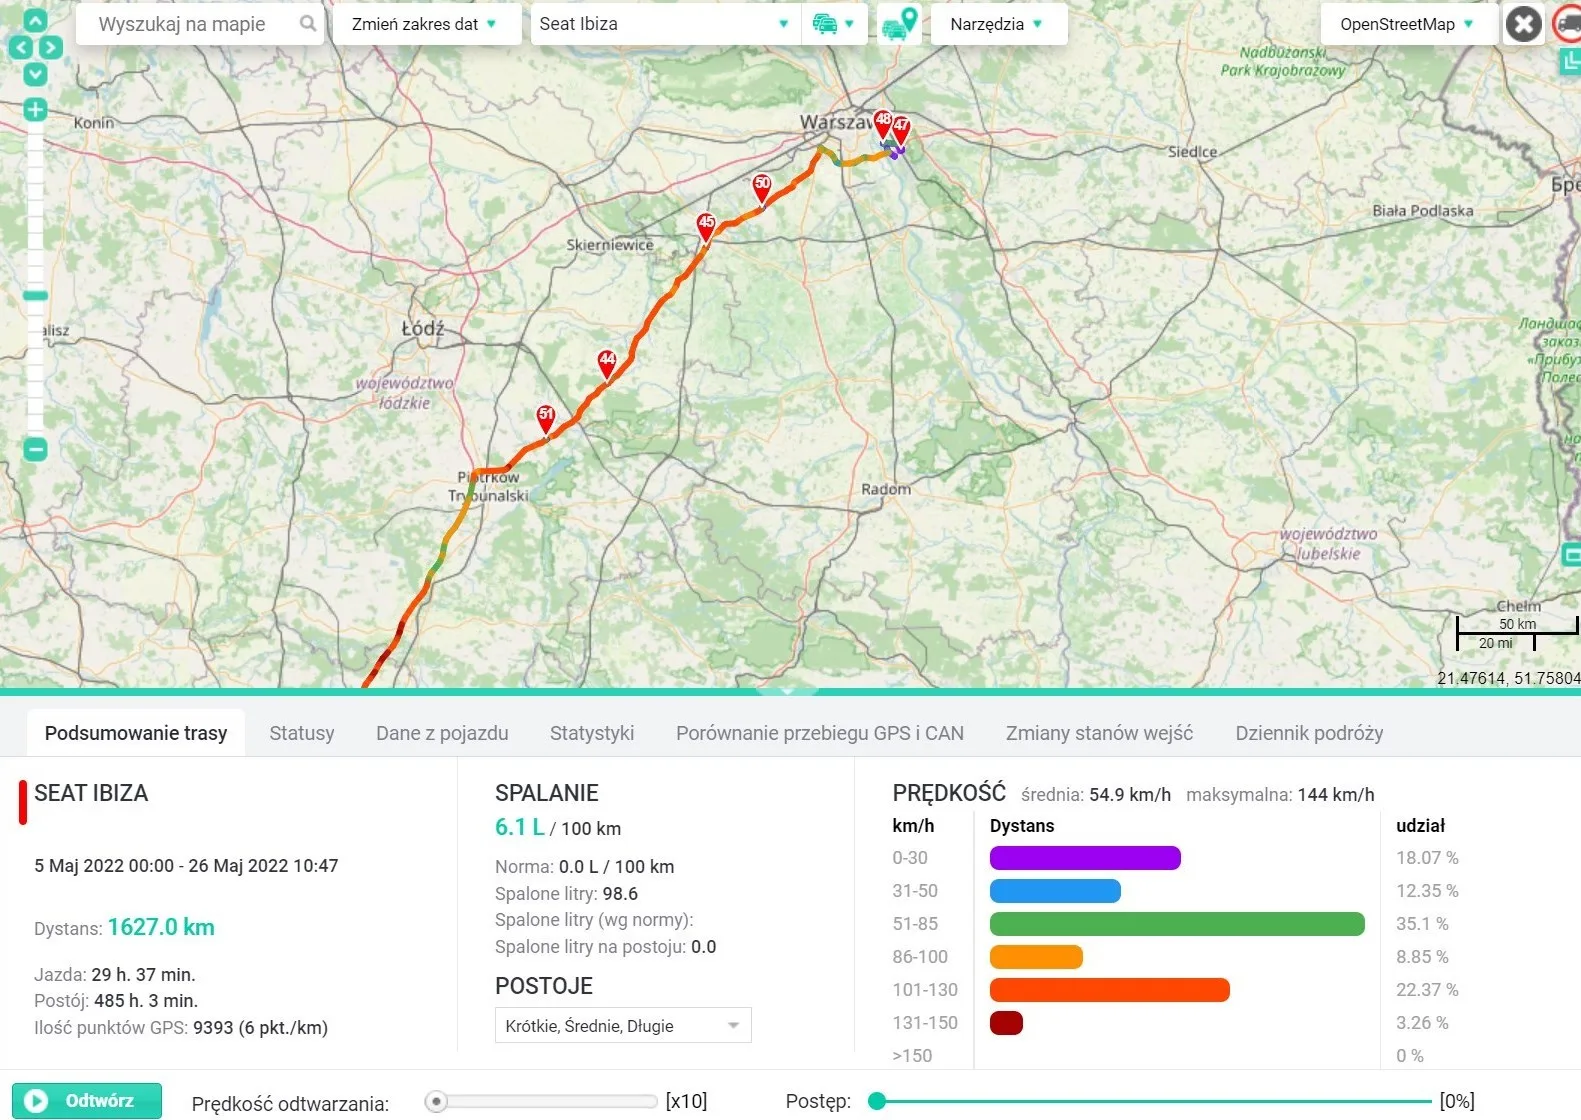This screenshot has height=1120, width=1581.
Task: Click the playback speed slider handle
Action: point(436,1102)
